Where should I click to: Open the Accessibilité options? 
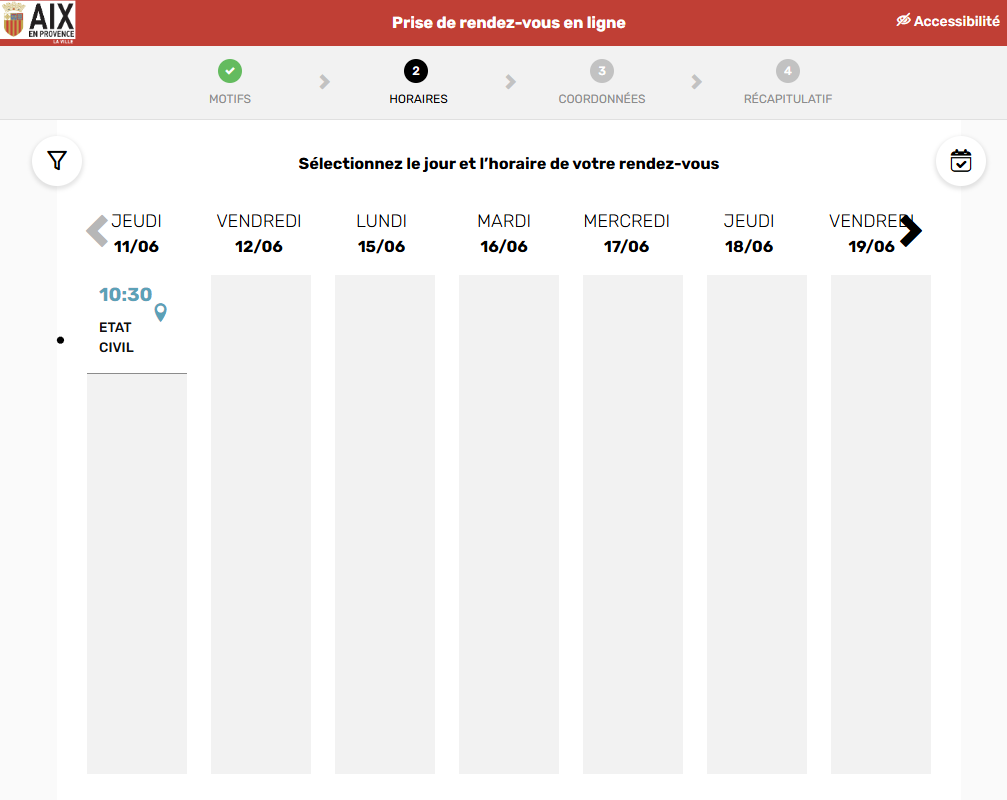948,21
